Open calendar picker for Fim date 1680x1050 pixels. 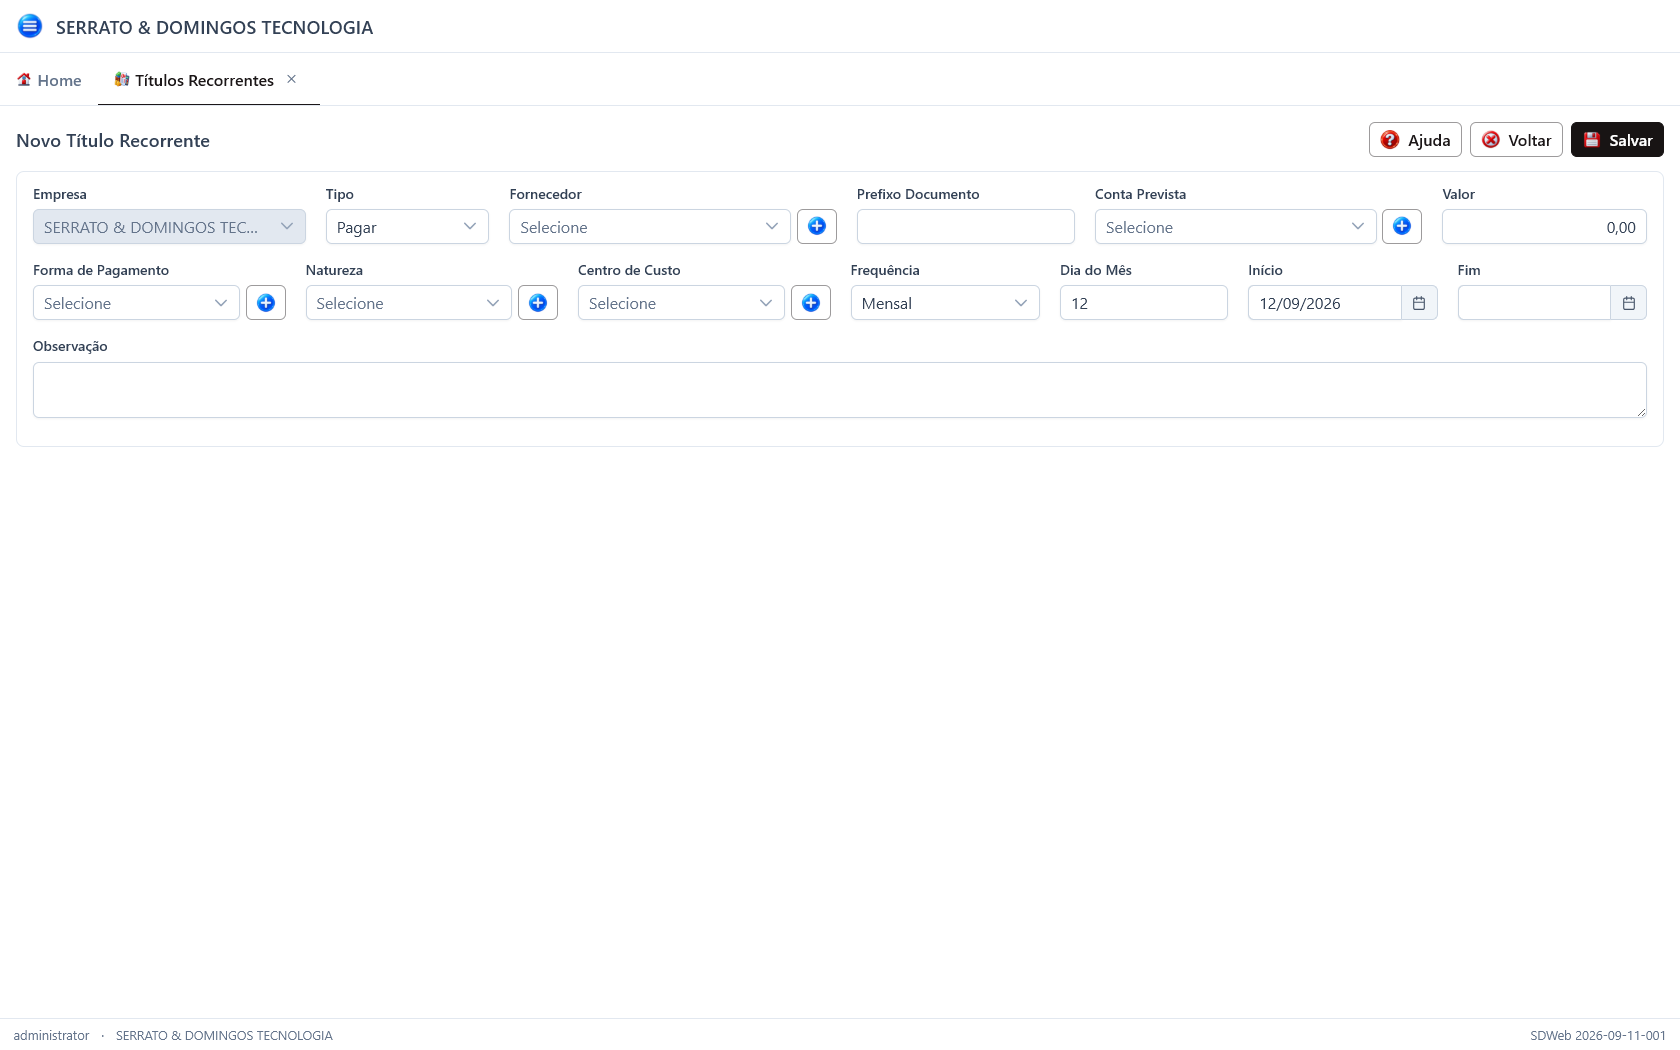[1628, 302]
